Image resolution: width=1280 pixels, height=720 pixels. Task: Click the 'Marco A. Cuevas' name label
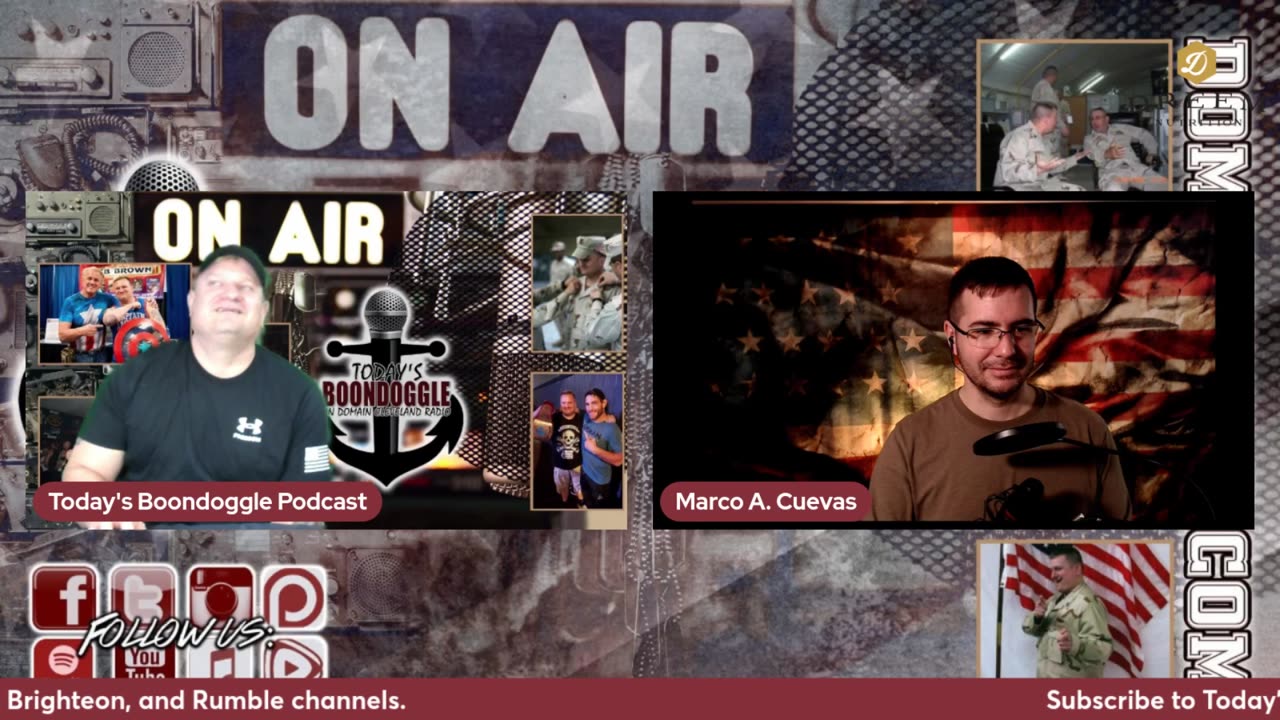click(x=765, y=502)
